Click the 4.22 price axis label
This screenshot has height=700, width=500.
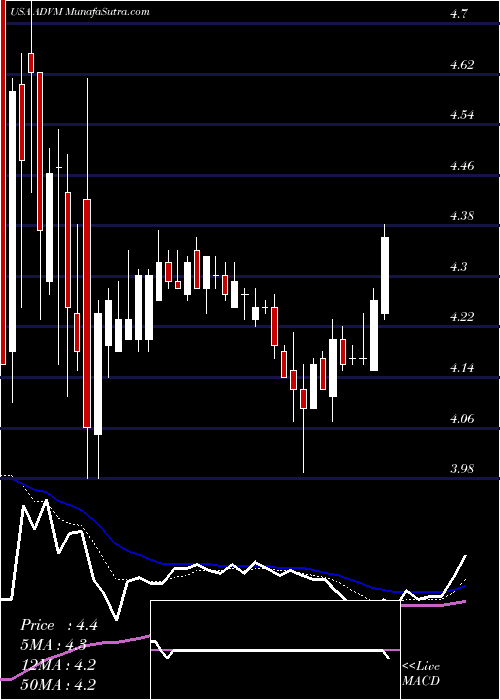(x=462, y=317)
